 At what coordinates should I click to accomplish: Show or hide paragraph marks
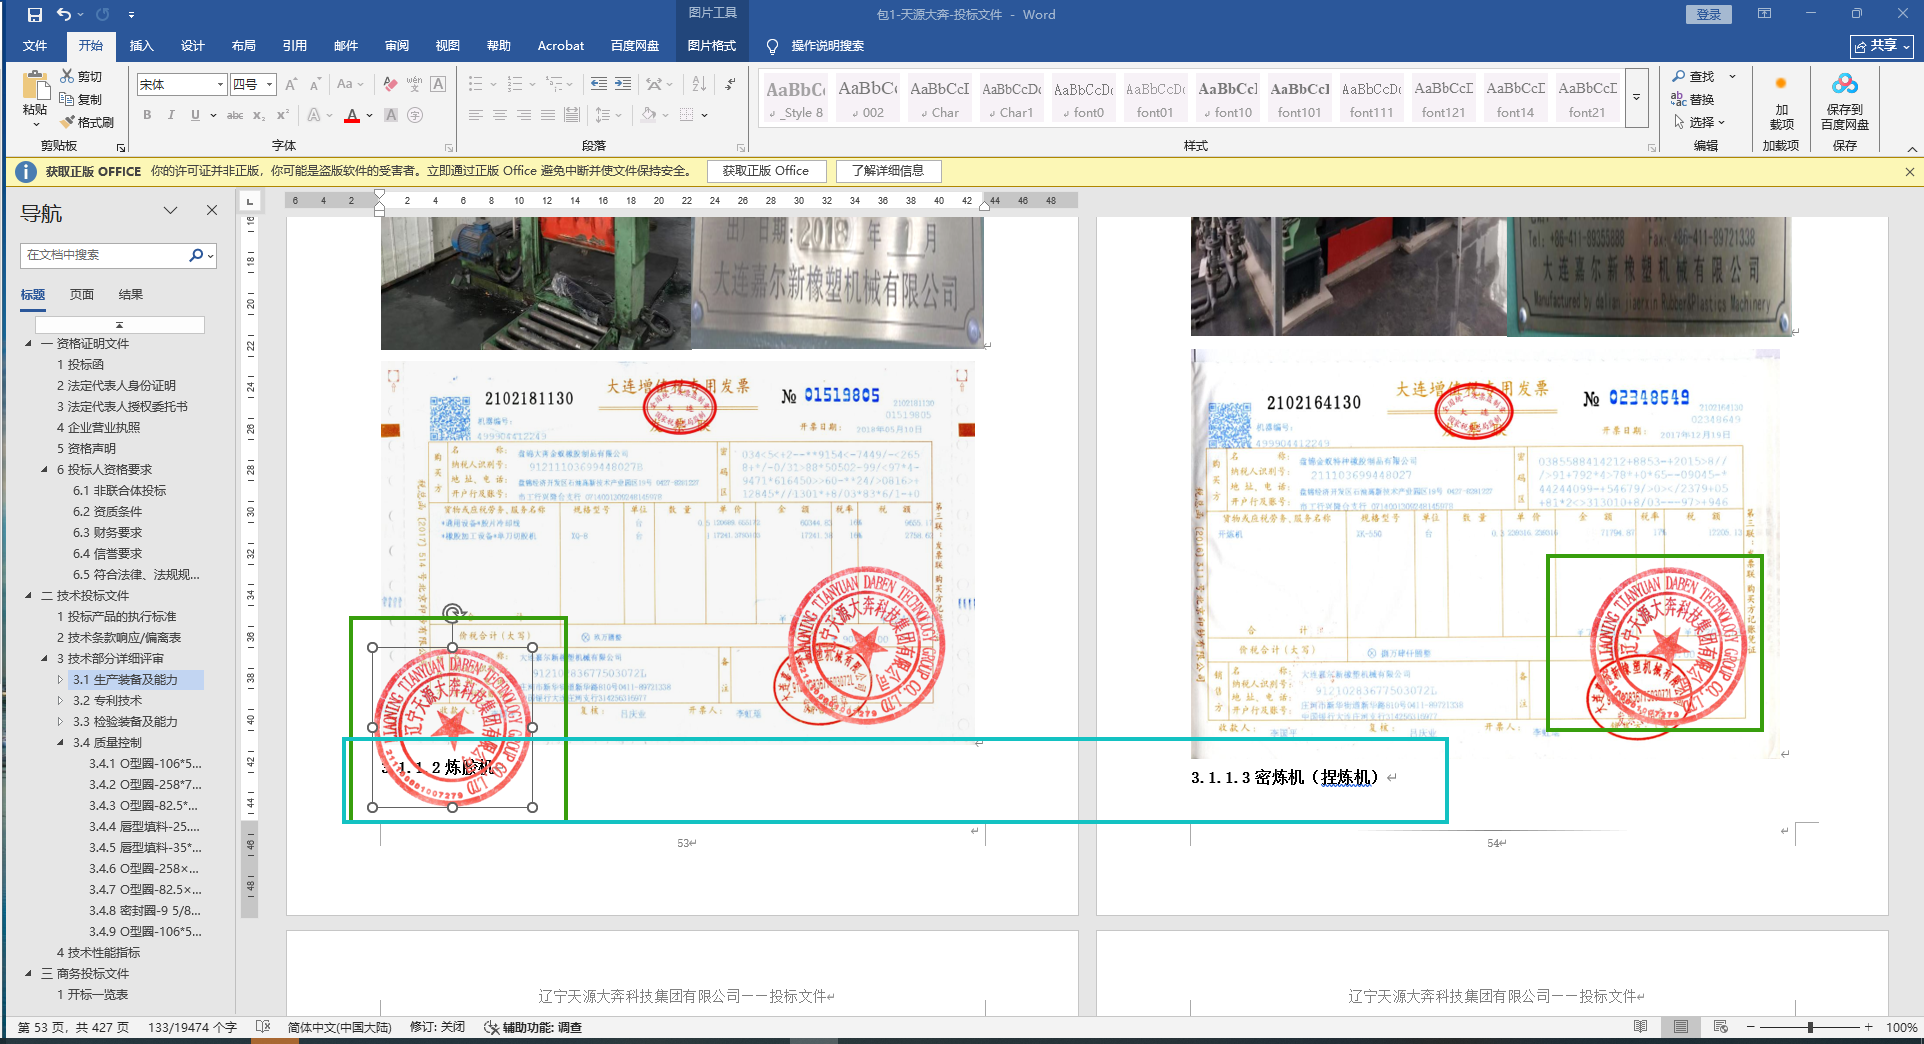[x=731, y=85]
